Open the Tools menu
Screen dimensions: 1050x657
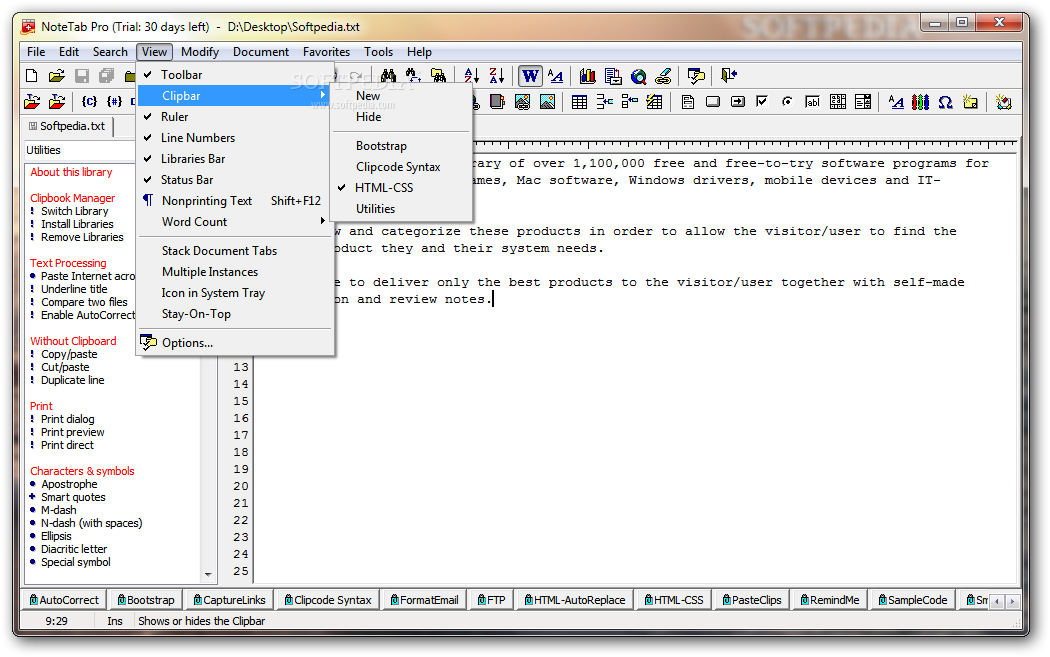coord(378,52)
